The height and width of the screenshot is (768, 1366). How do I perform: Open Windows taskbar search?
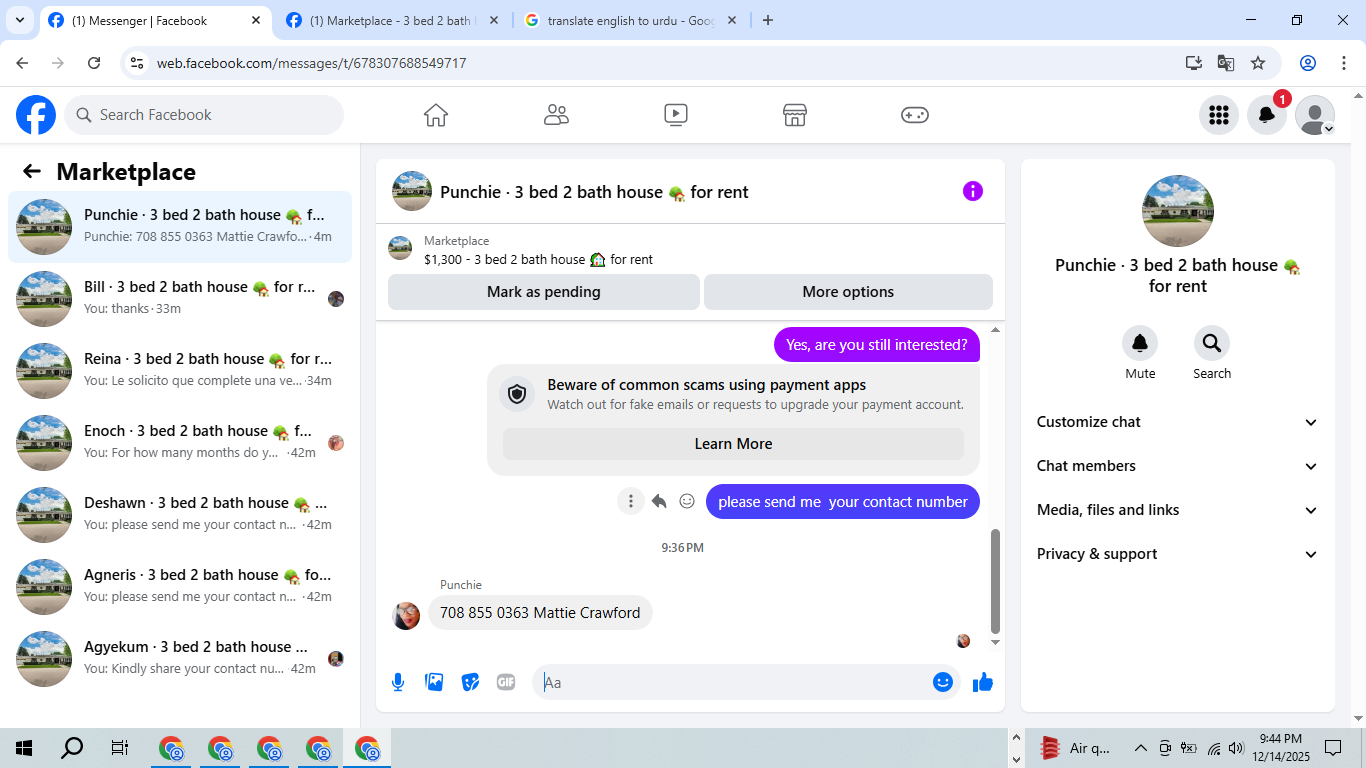click(72, 748)
